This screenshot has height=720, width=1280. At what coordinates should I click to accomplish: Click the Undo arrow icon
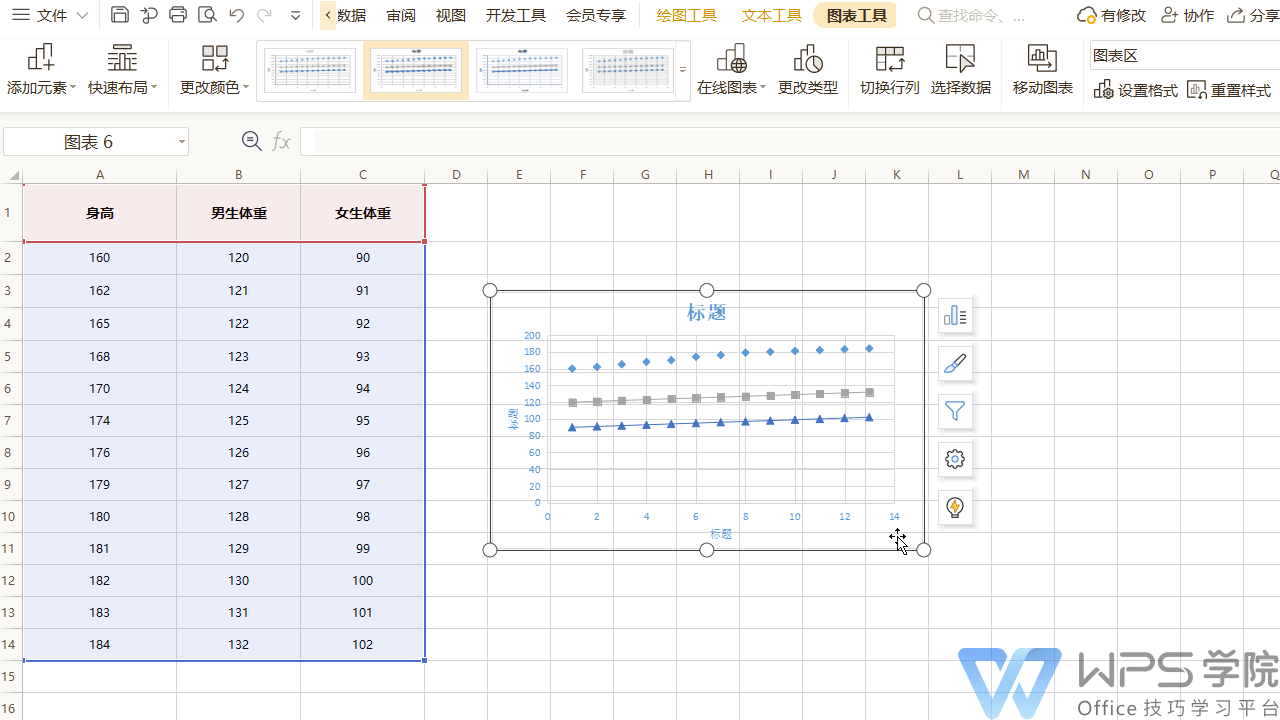236,15
